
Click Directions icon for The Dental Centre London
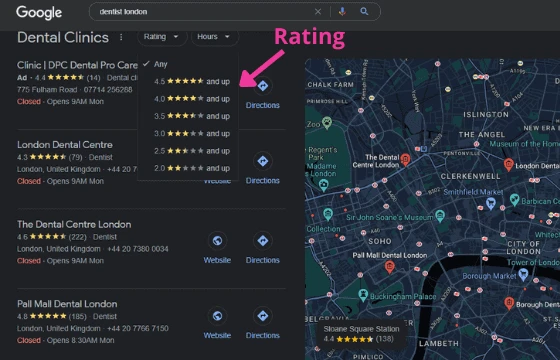[x=263, y=241]
